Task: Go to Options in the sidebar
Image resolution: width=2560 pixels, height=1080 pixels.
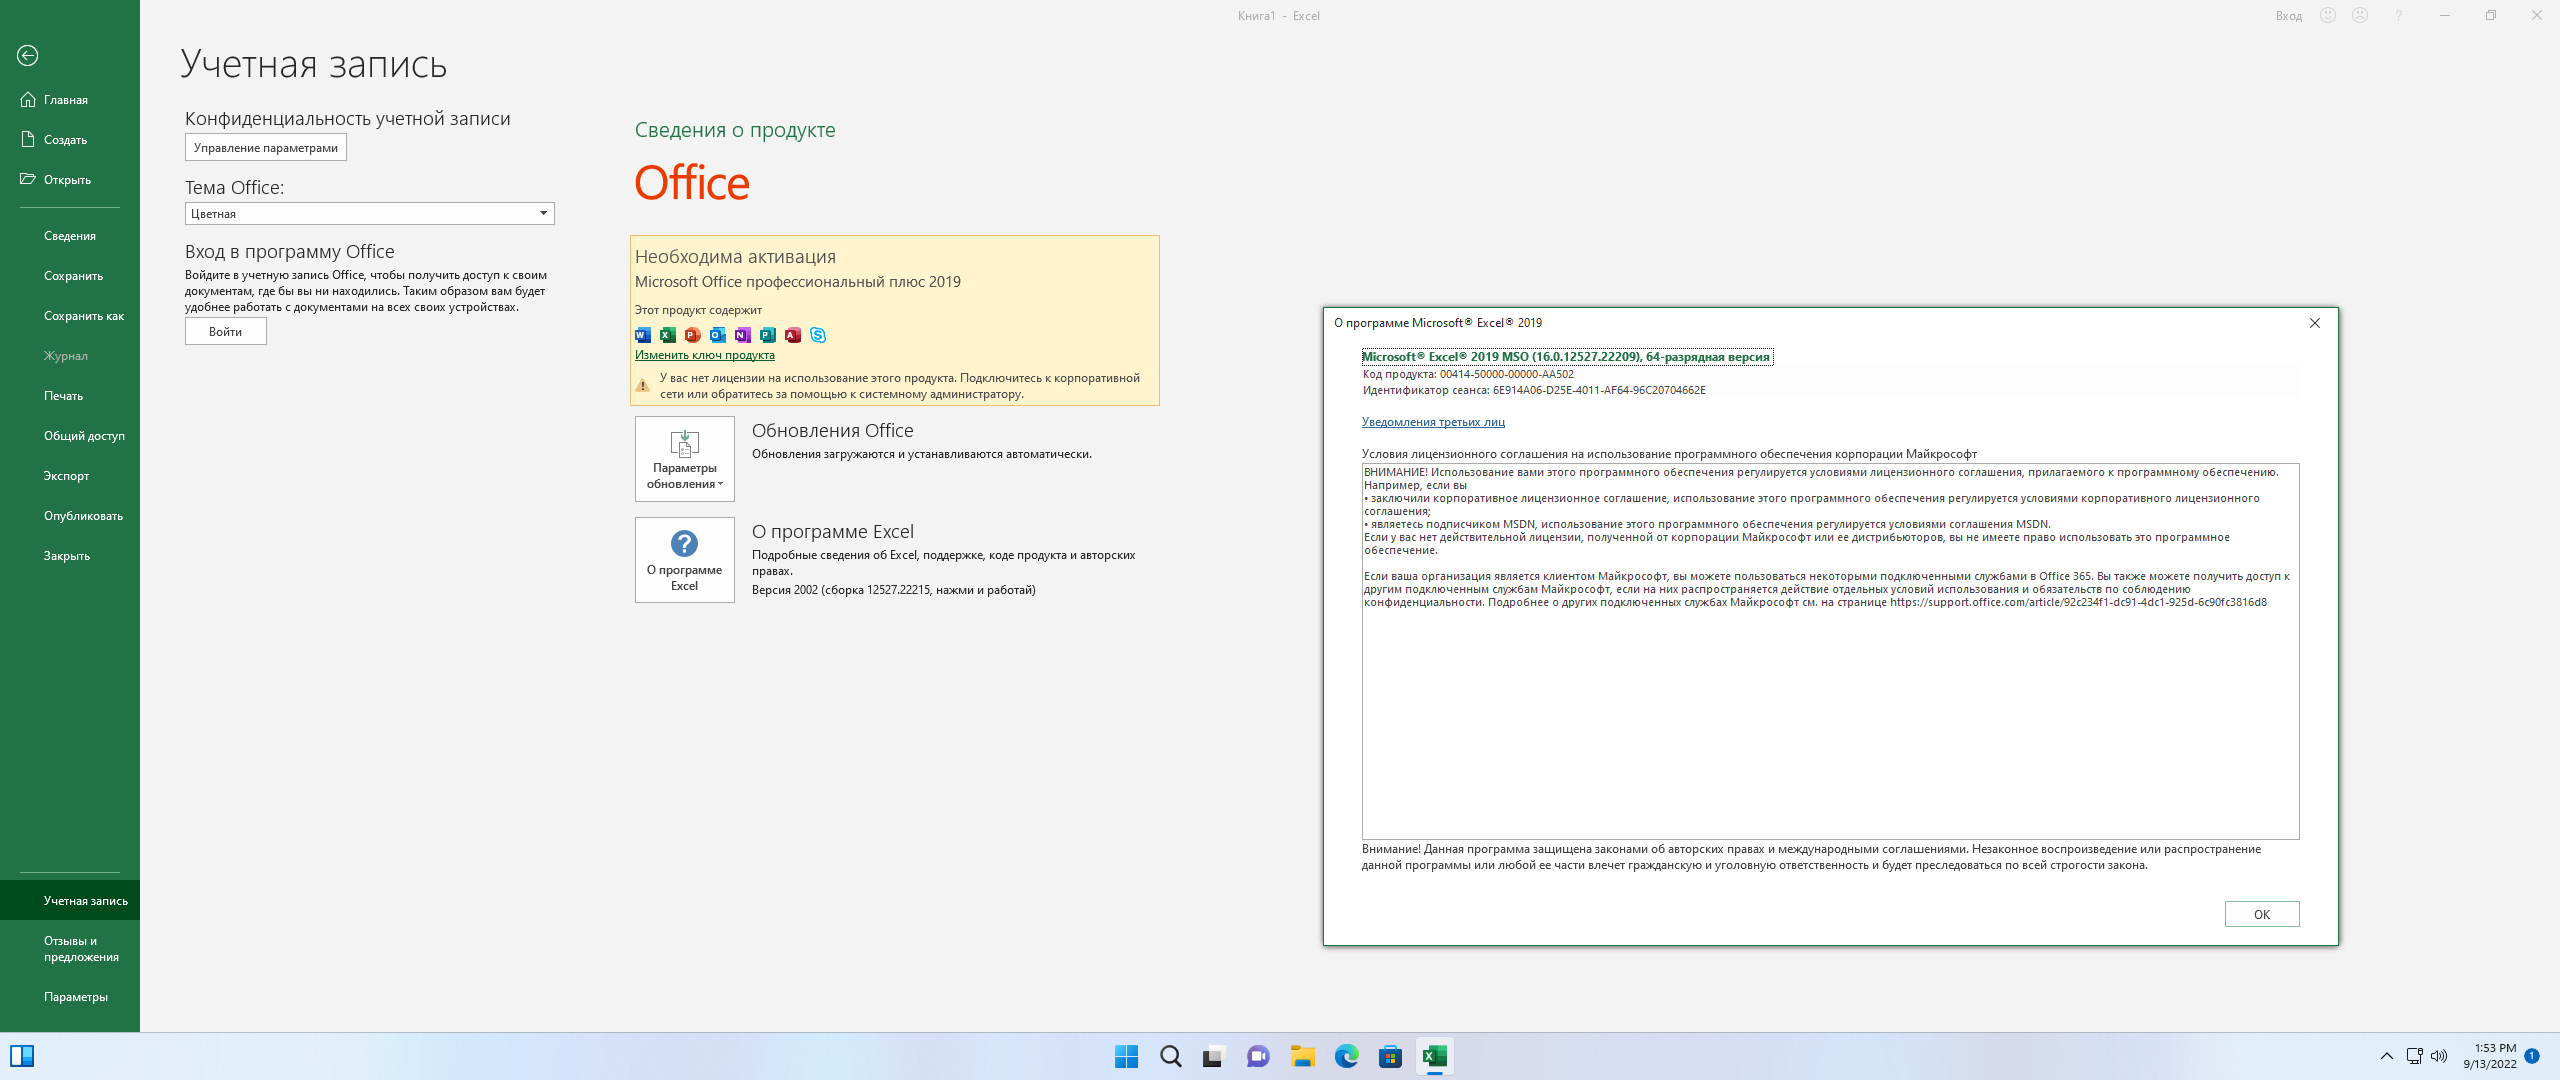Action: click(x=75, y=997)
